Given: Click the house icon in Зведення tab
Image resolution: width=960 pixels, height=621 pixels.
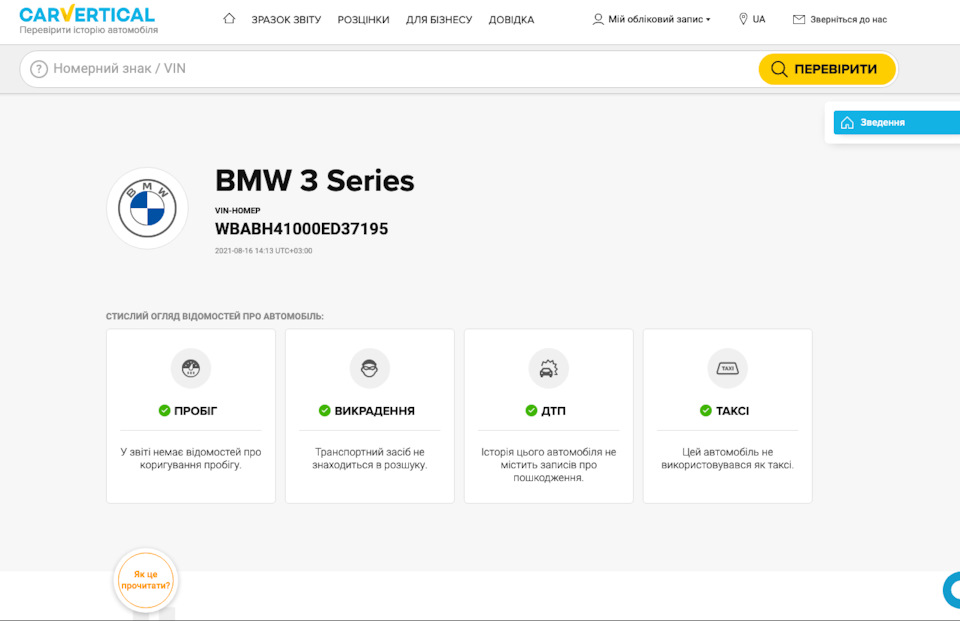Looking at the screenshot, I should [x=847, y=122].
